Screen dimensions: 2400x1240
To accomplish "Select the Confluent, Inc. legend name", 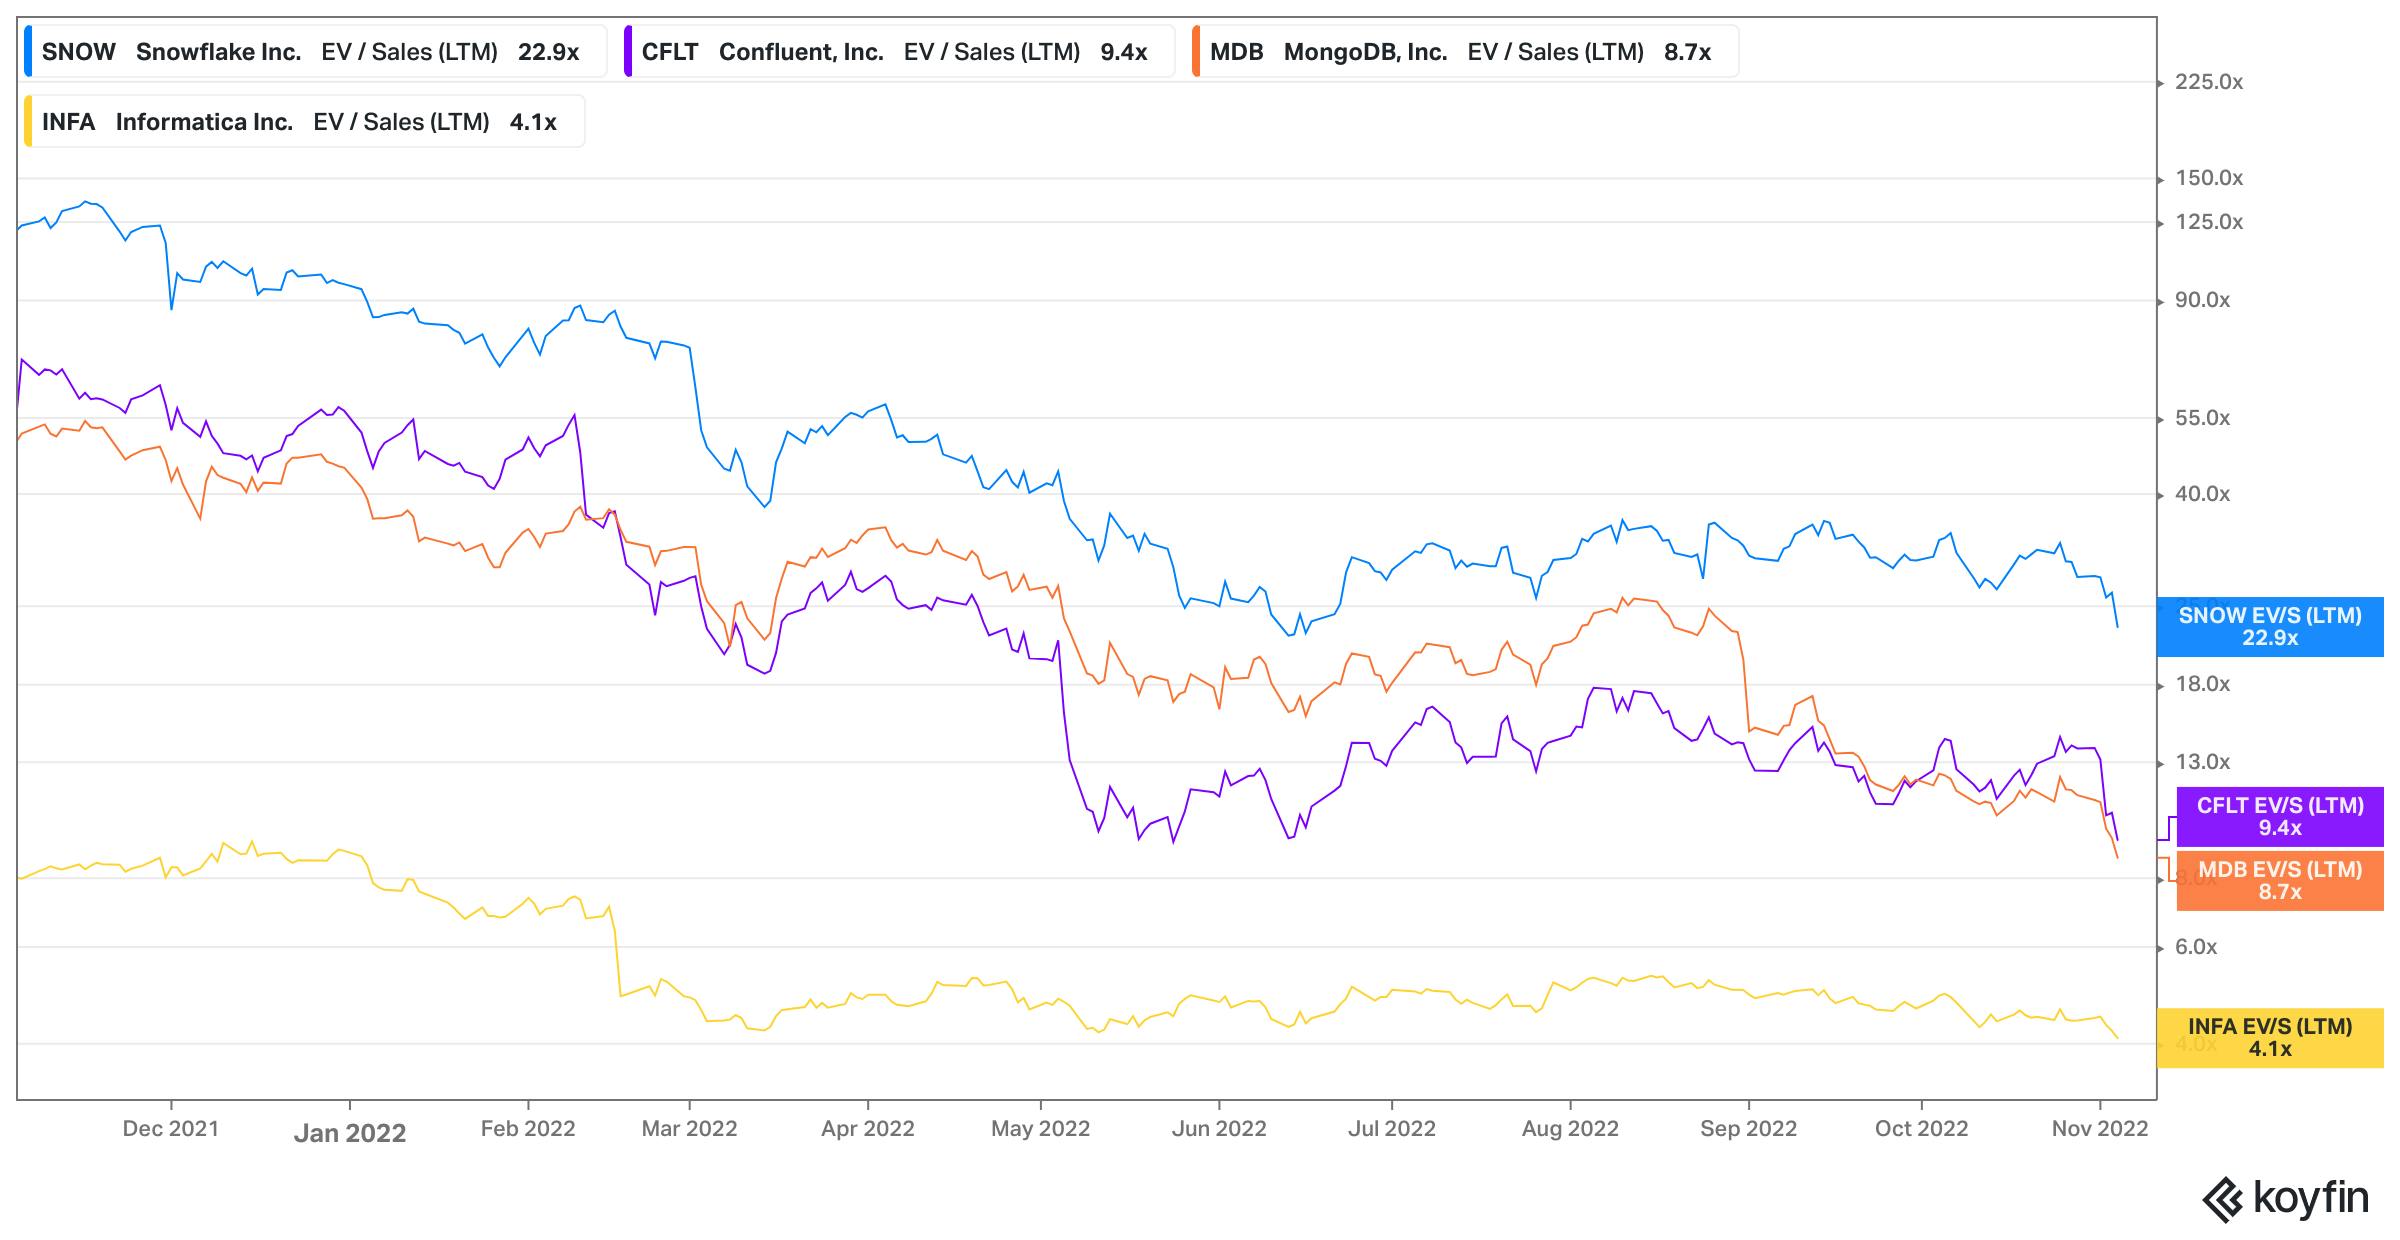I will tap(801, 52).
